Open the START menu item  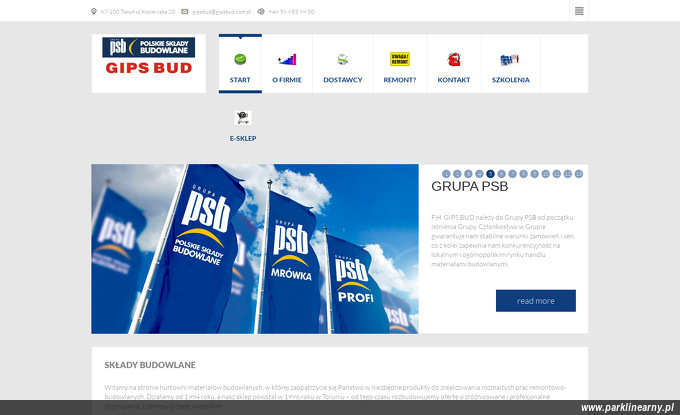click(240, 80)
